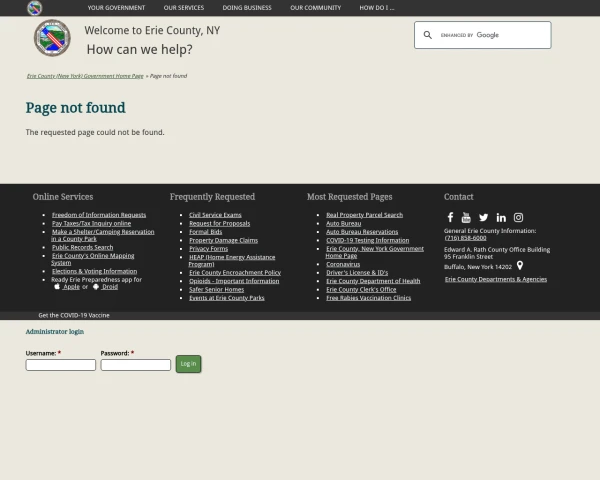Open the Twitter icon in Contact
600x480 pixels.
tap(483, 217)
